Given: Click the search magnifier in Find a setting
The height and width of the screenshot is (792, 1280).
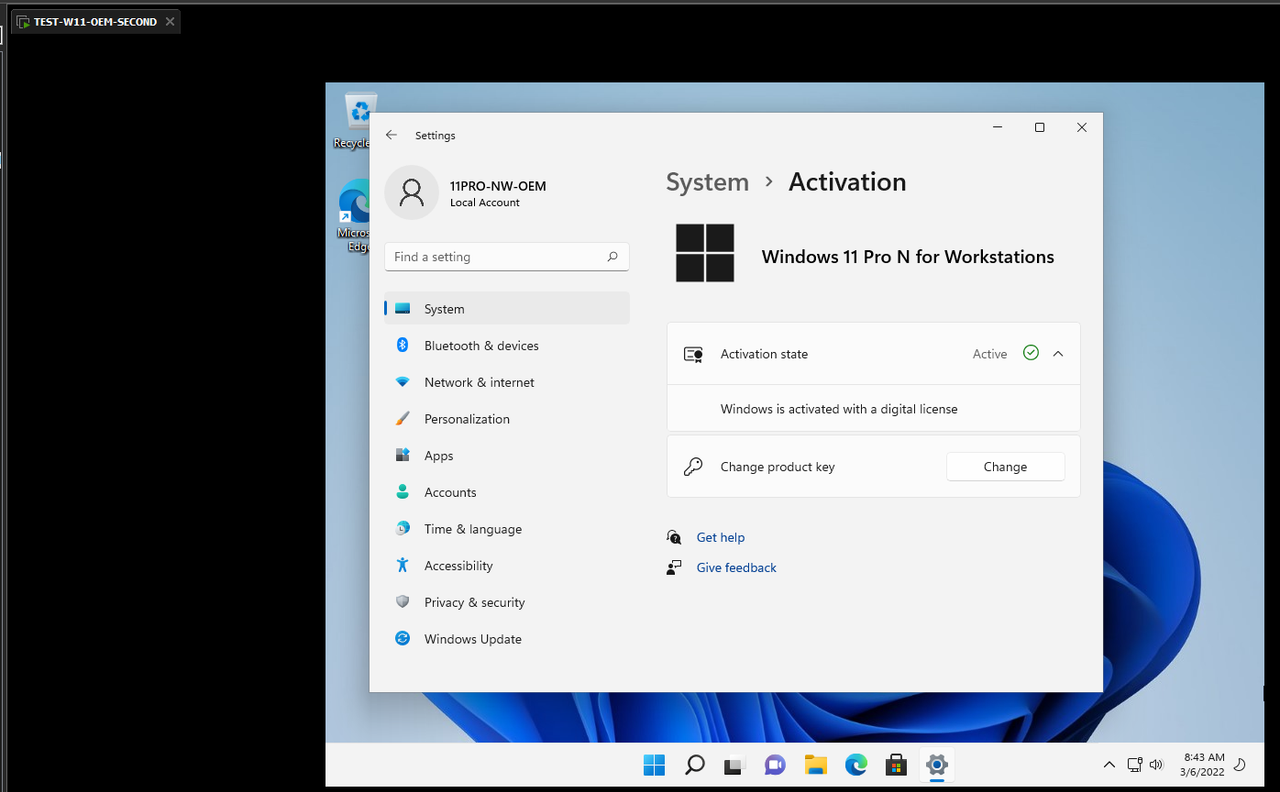Looking at the screenshot, I should pos(612,257).
